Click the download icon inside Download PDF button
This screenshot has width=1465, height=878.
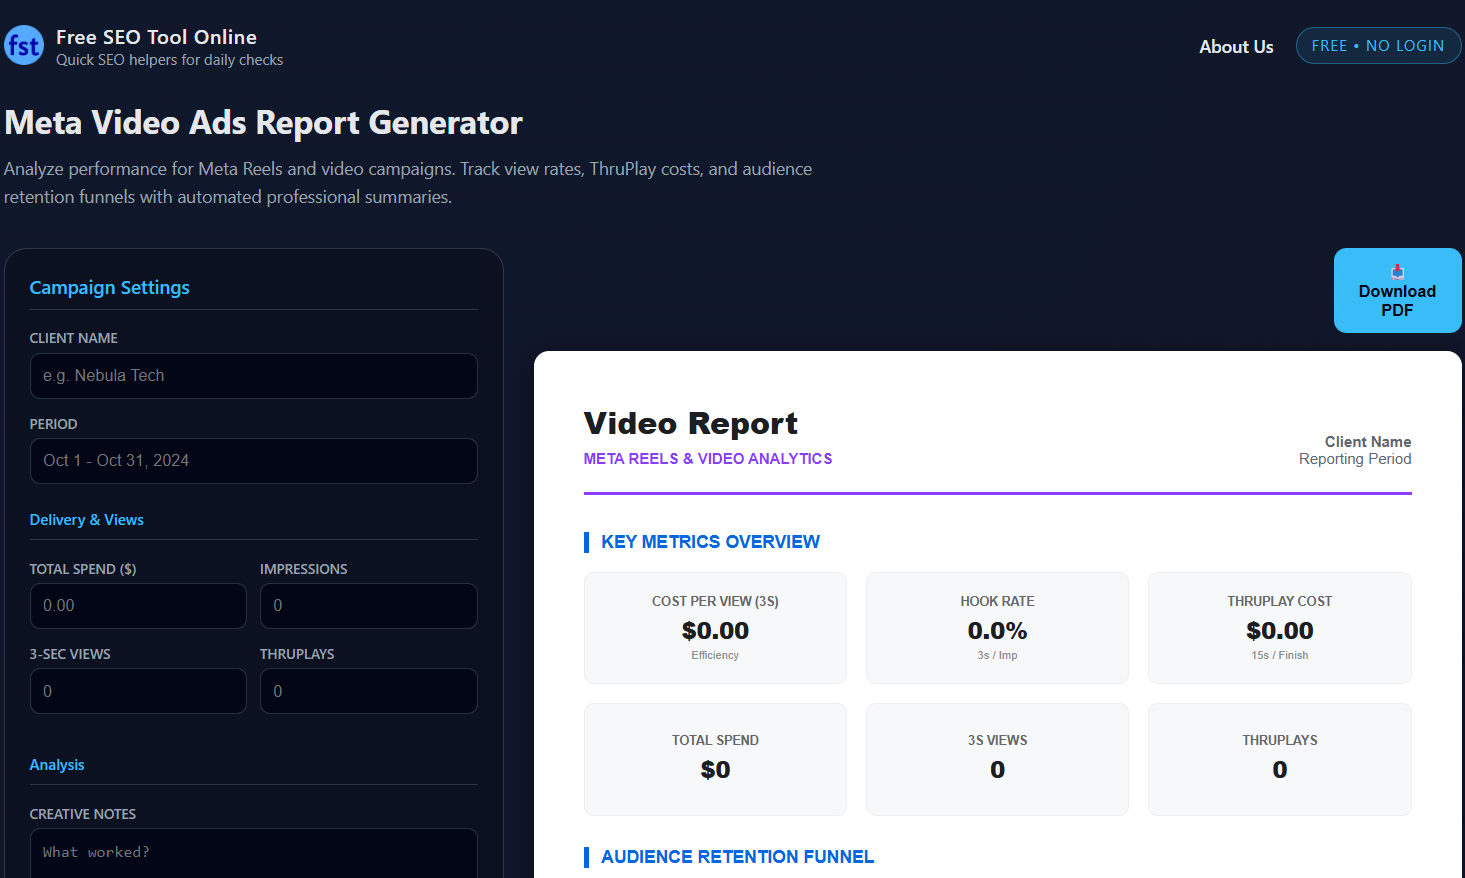pyautogui.click(x=1396, y=270)
